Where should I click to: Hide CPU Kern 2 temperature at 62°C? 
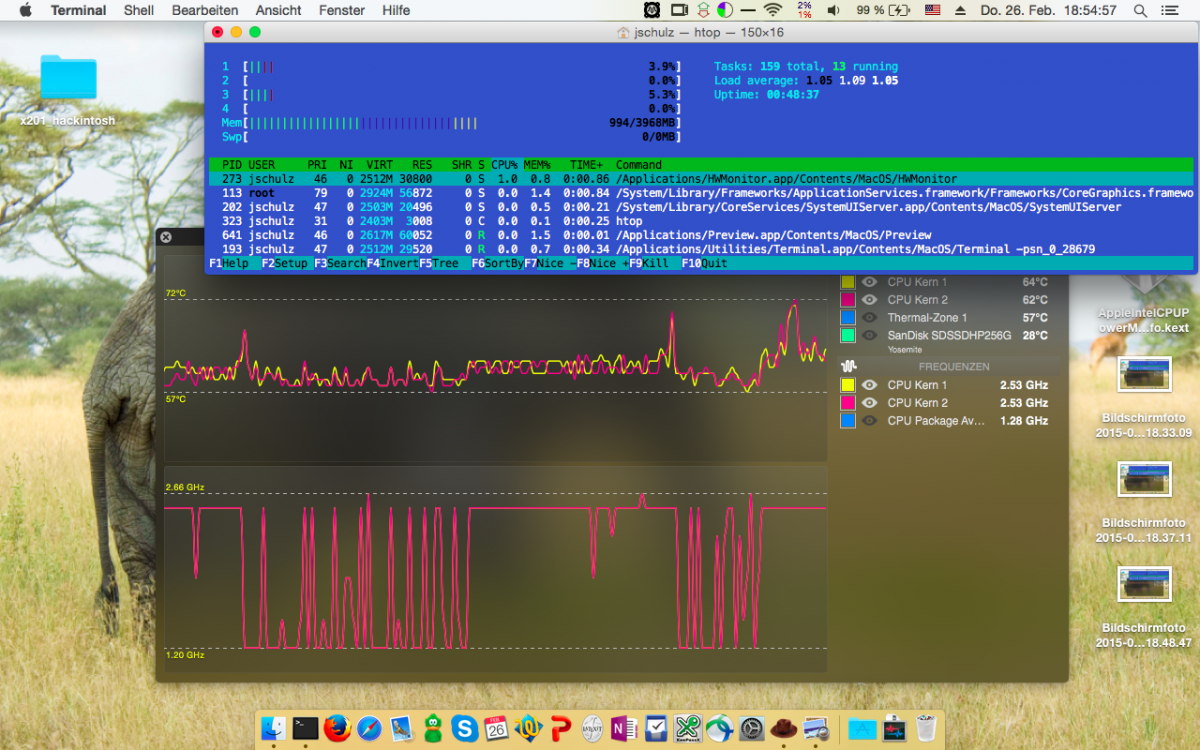[x=870, y=300]
